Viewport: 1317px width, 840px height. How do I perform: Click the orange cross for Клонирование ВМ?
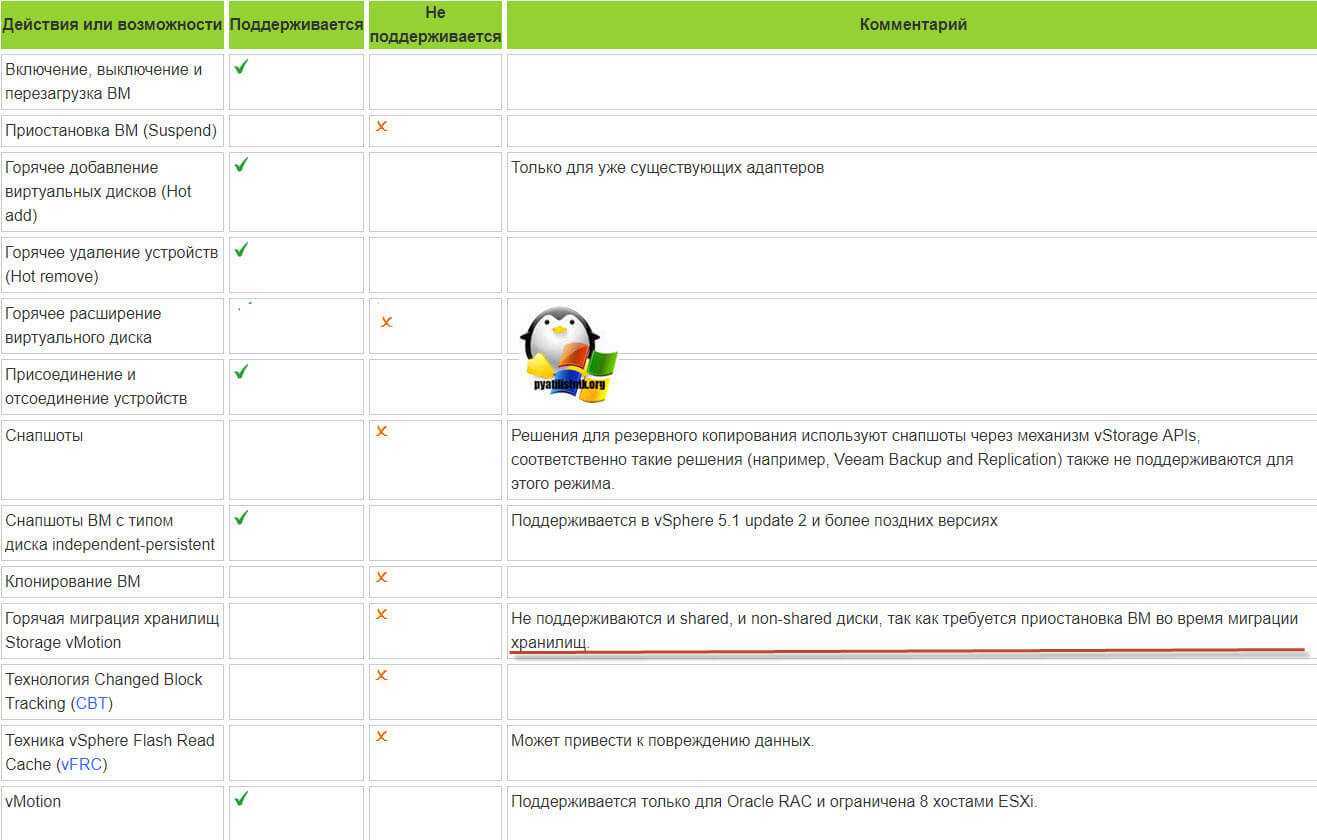[381, 577]
